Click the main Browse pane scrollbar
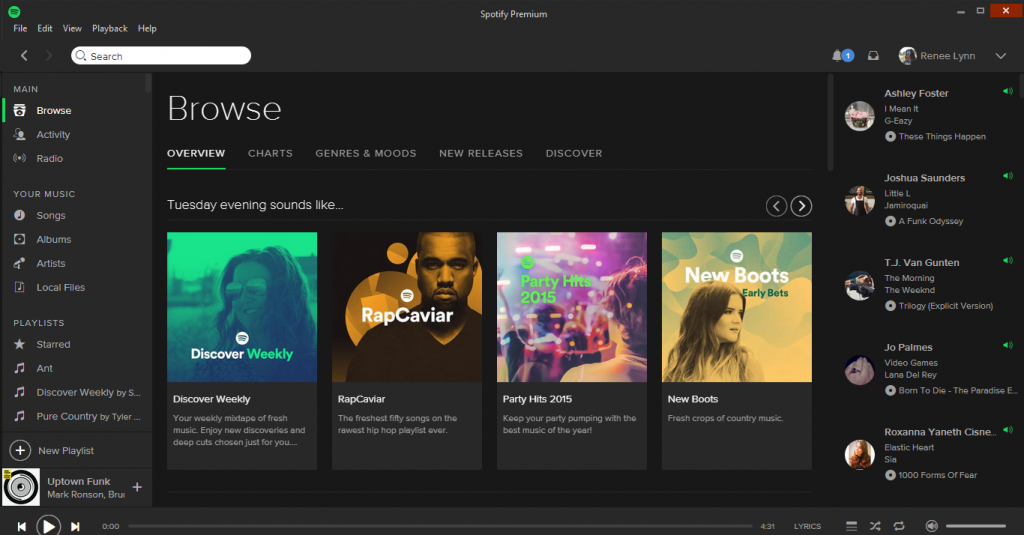Image resolution: width=1024 pixels, height=535 pixels. click(831, 122)
